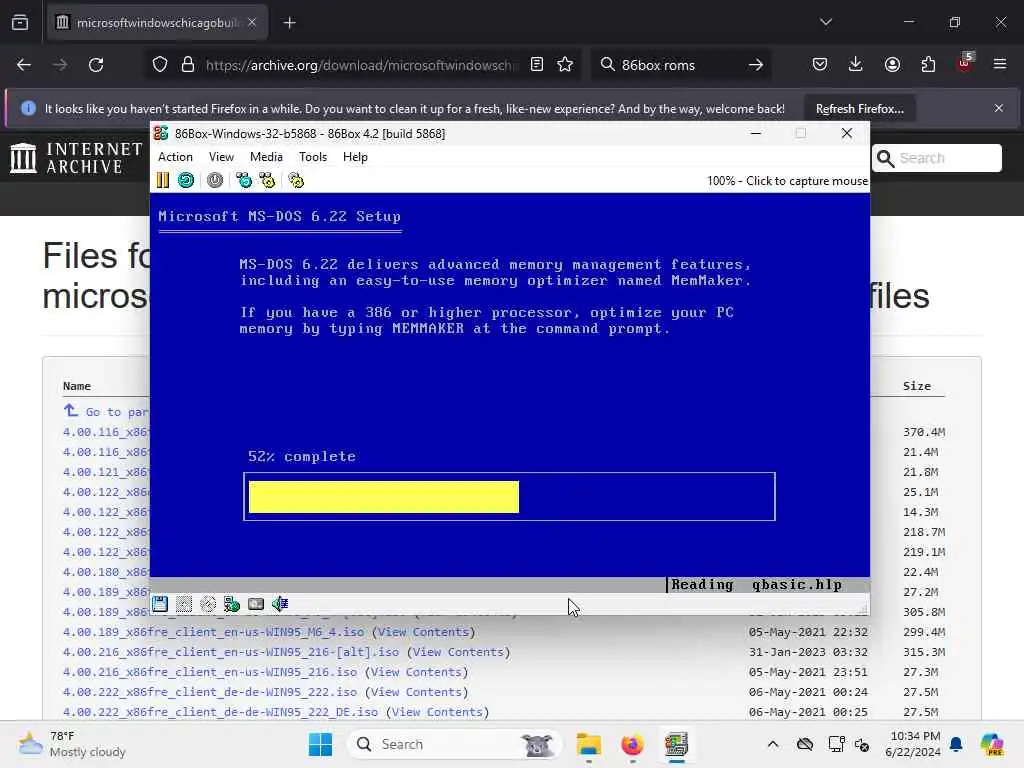View Contents of WIN95_216.iso

pos(416,672)
